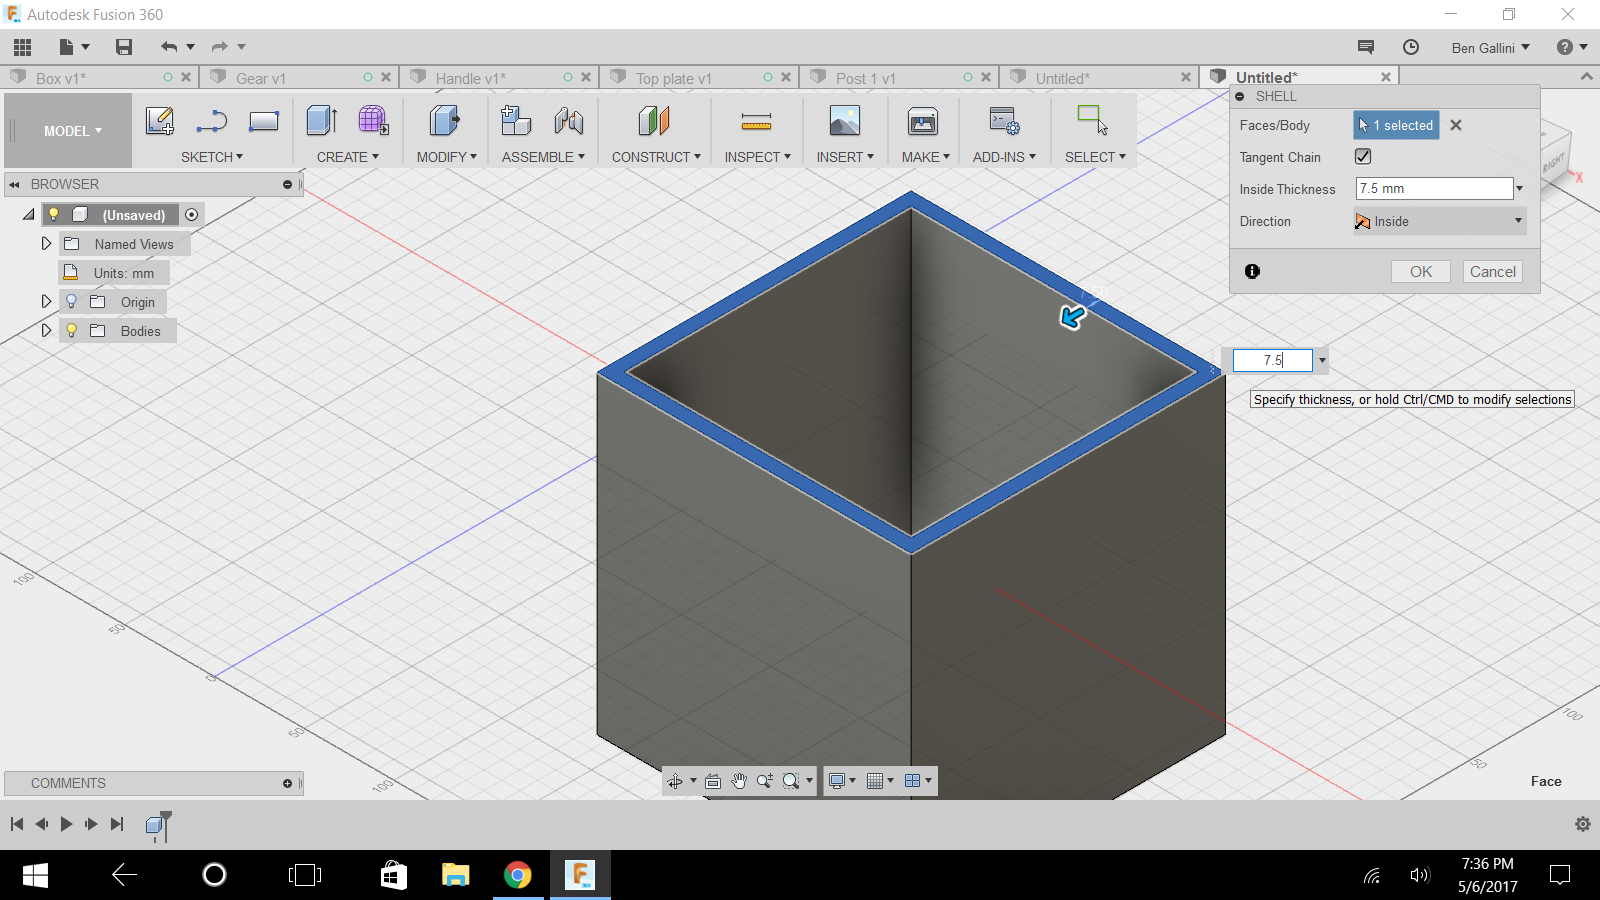This screenshot has height=900, width=1600.
Task: Open the Data Panel grid icon
Action: 23,47
